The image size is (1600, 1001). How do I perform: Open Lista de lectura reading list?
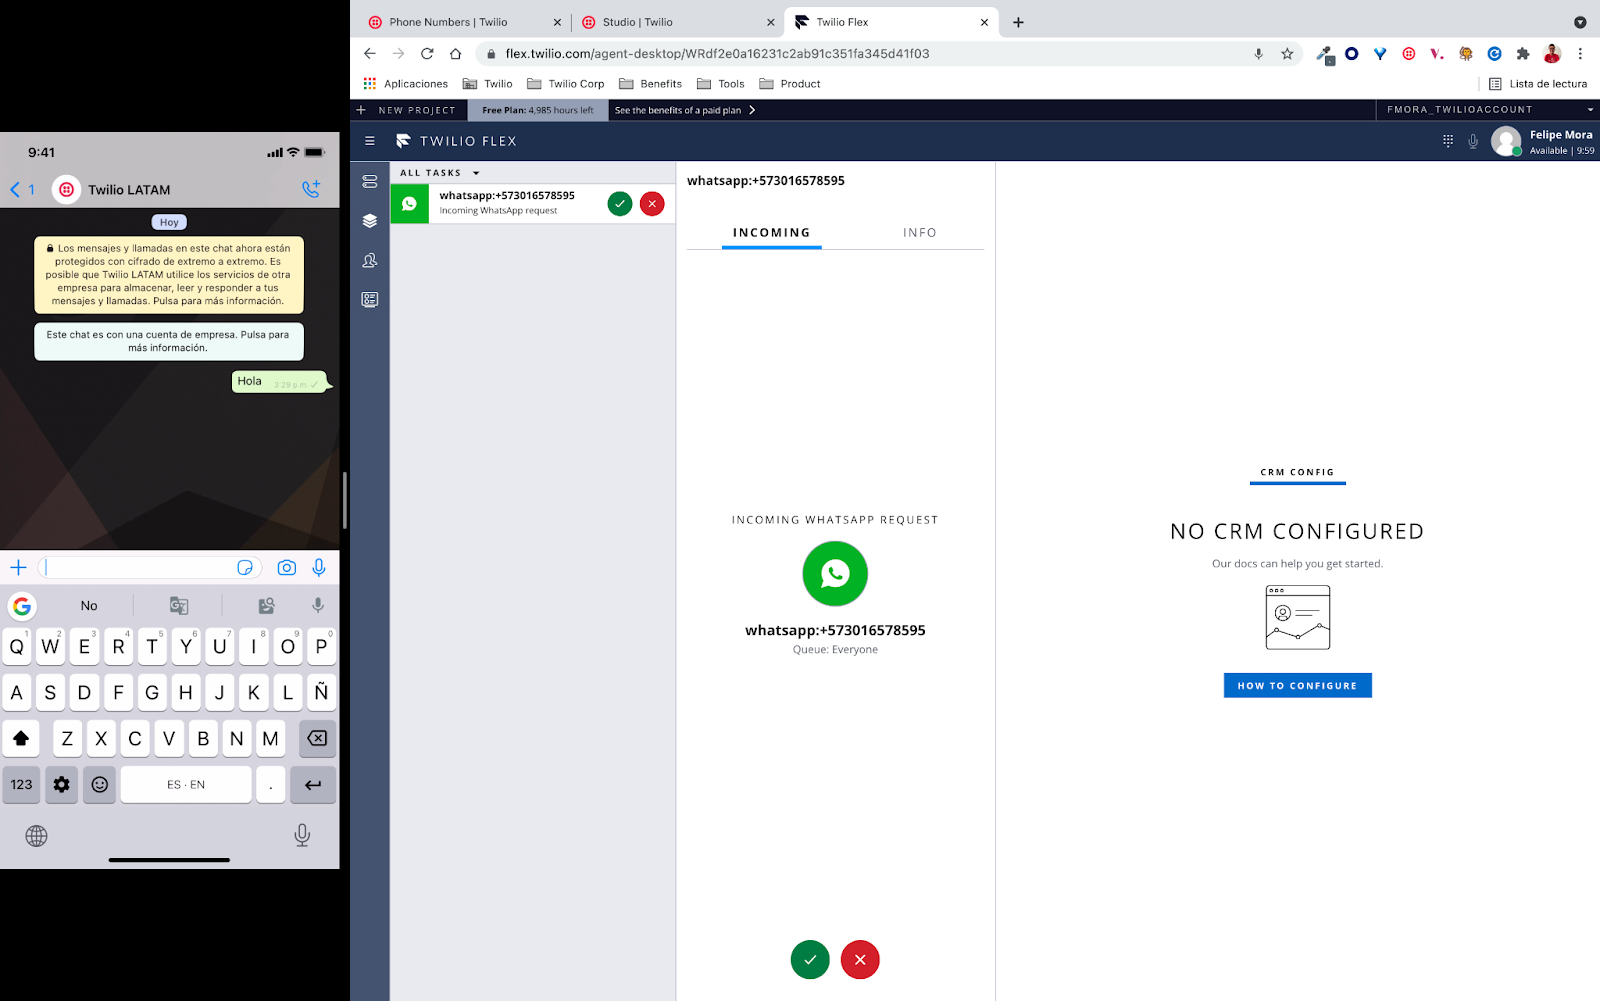click(x=1538, y=84)
